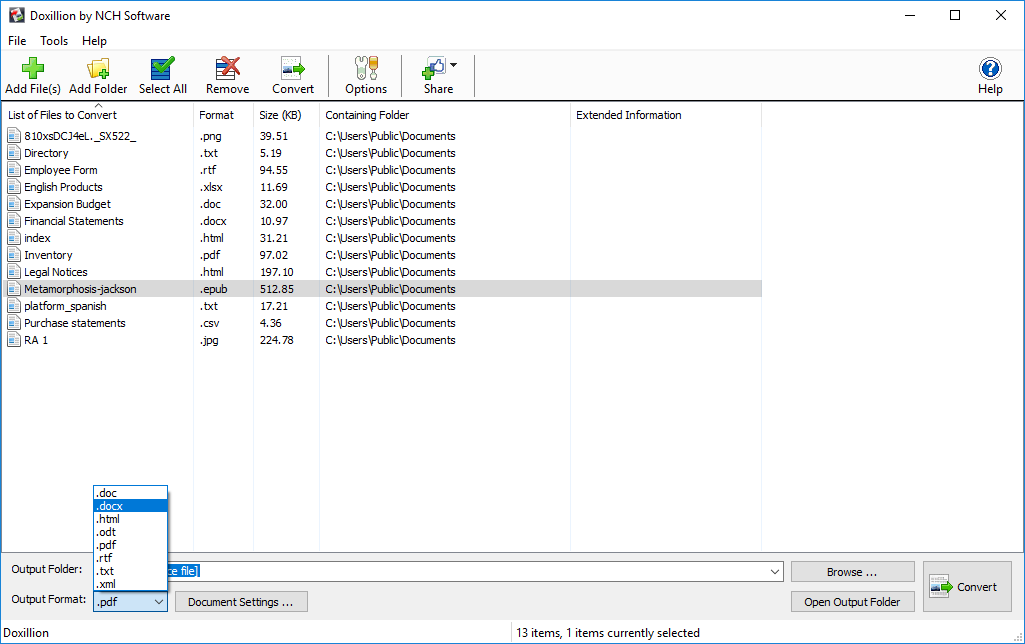The width and height of the screenshot is (1025, 644).
Task: Click file icon beside Expansion Budget
Action: pyautogui.click(x=14, y=203)
